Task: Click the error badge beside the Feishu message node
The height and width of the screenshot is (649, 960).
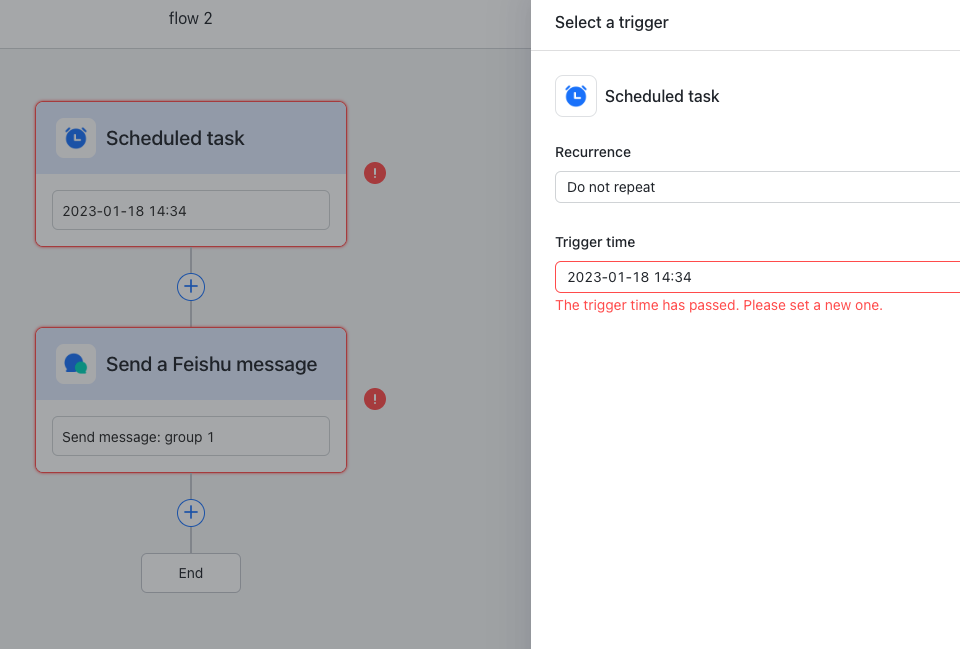Action: [375, 399]
